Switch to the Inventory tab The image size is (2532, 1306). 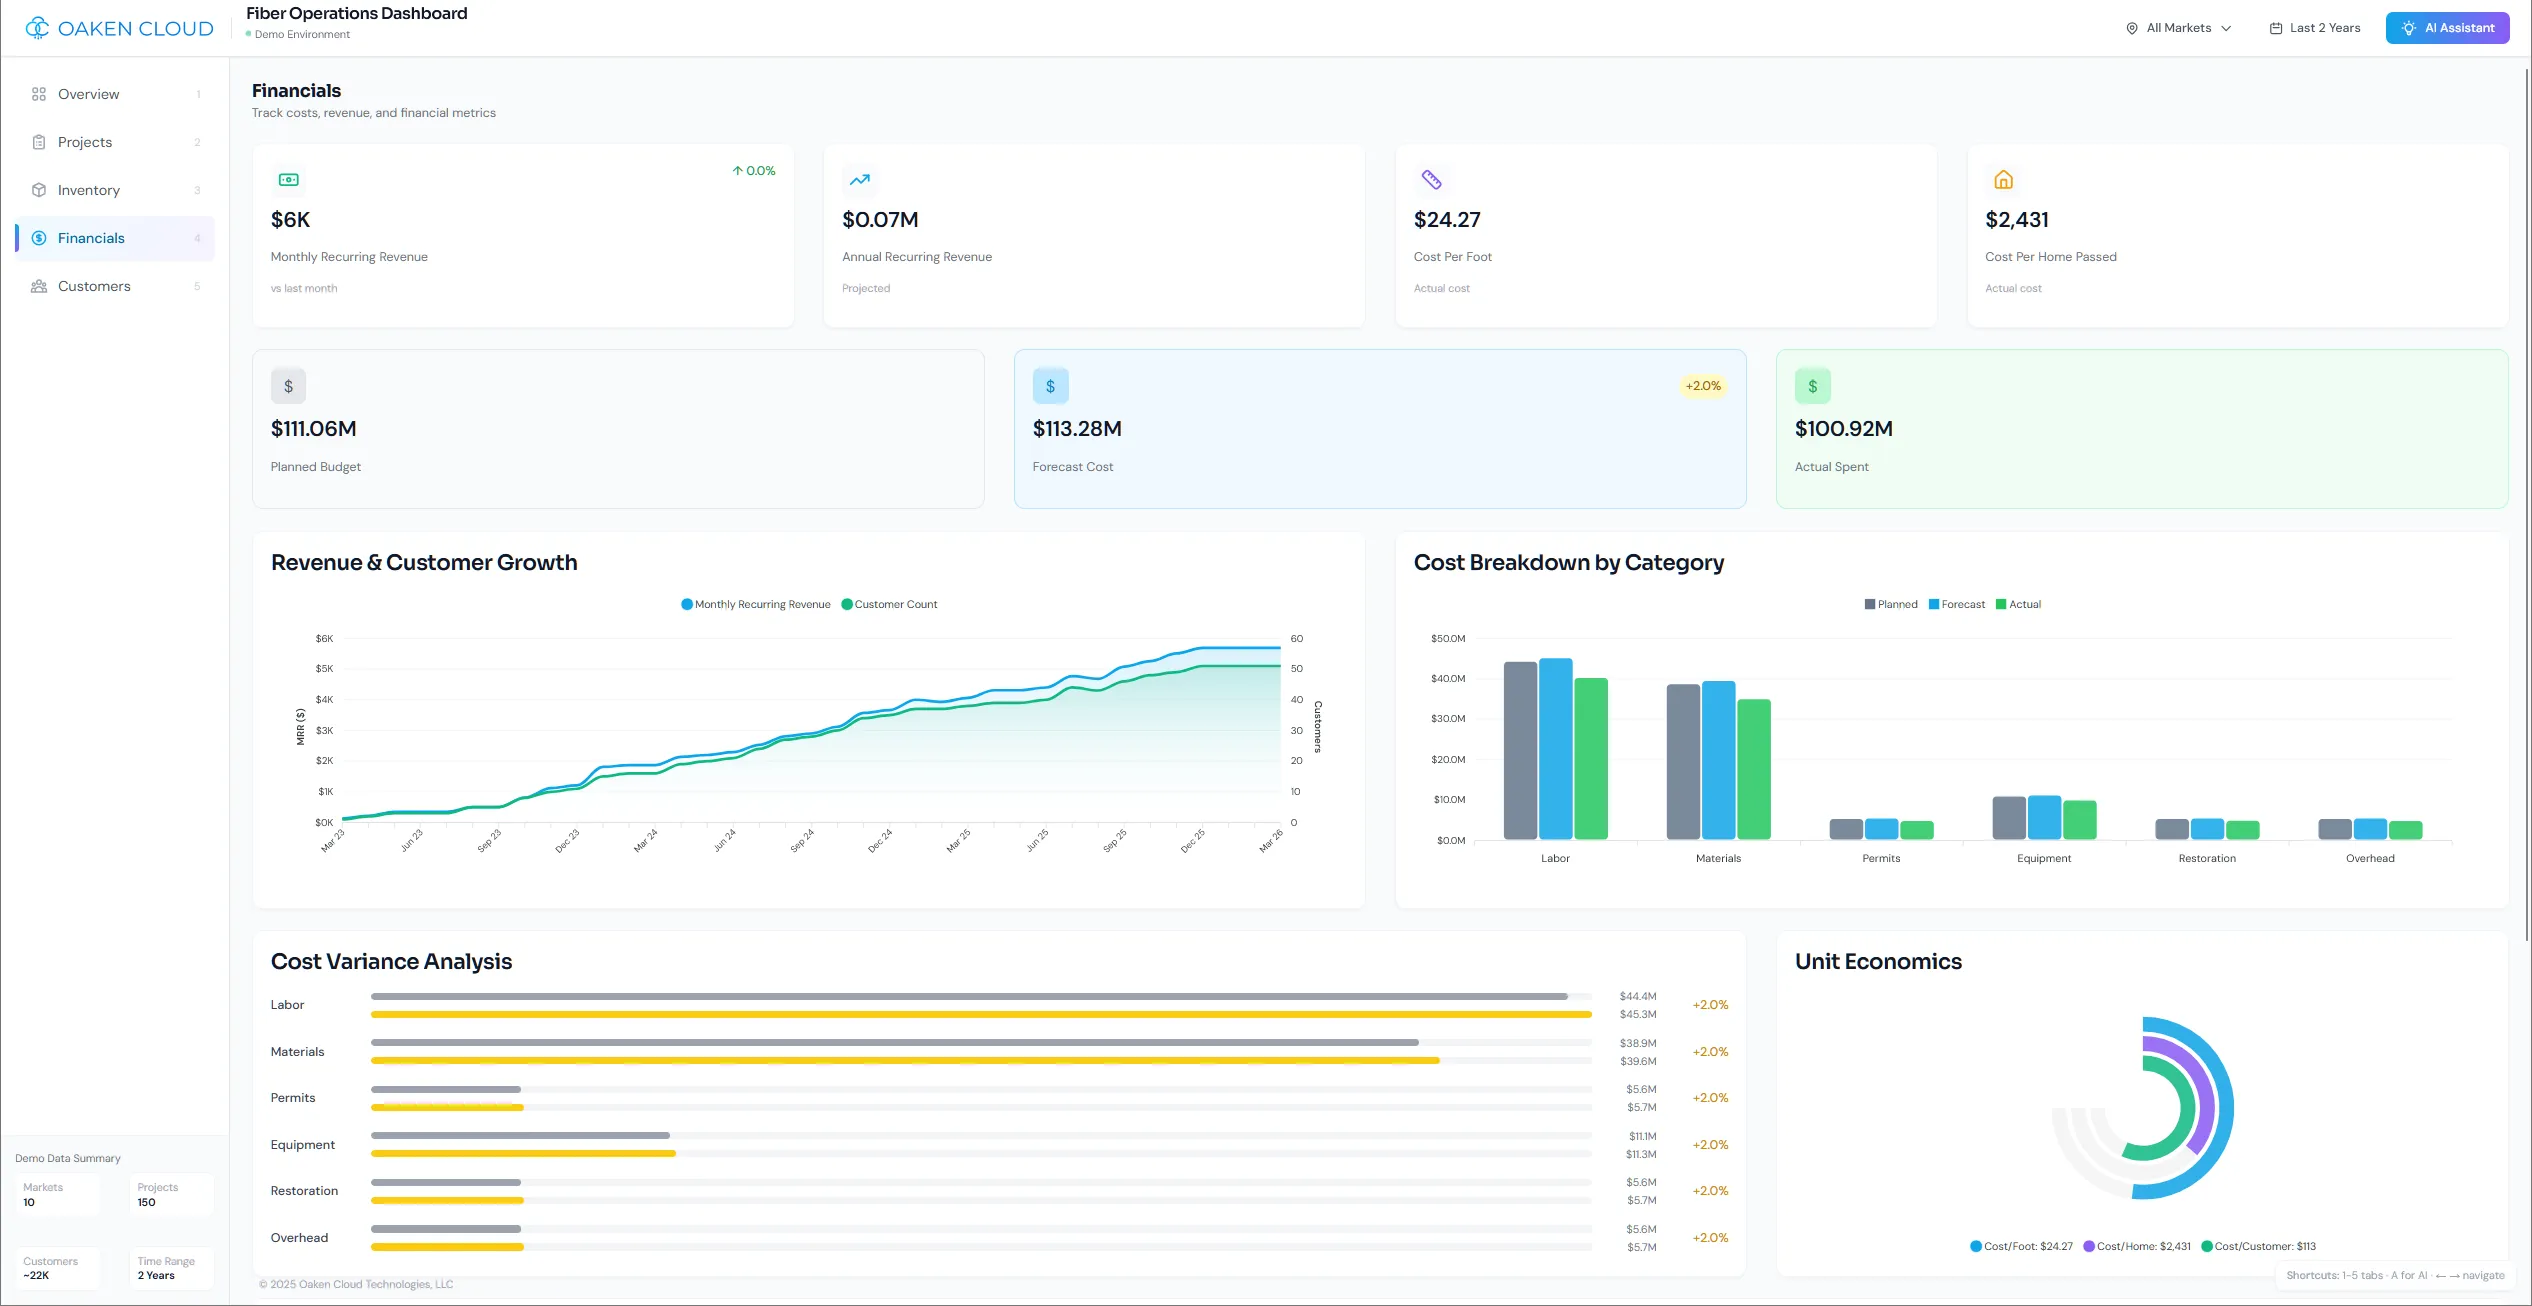click(115, 190)
